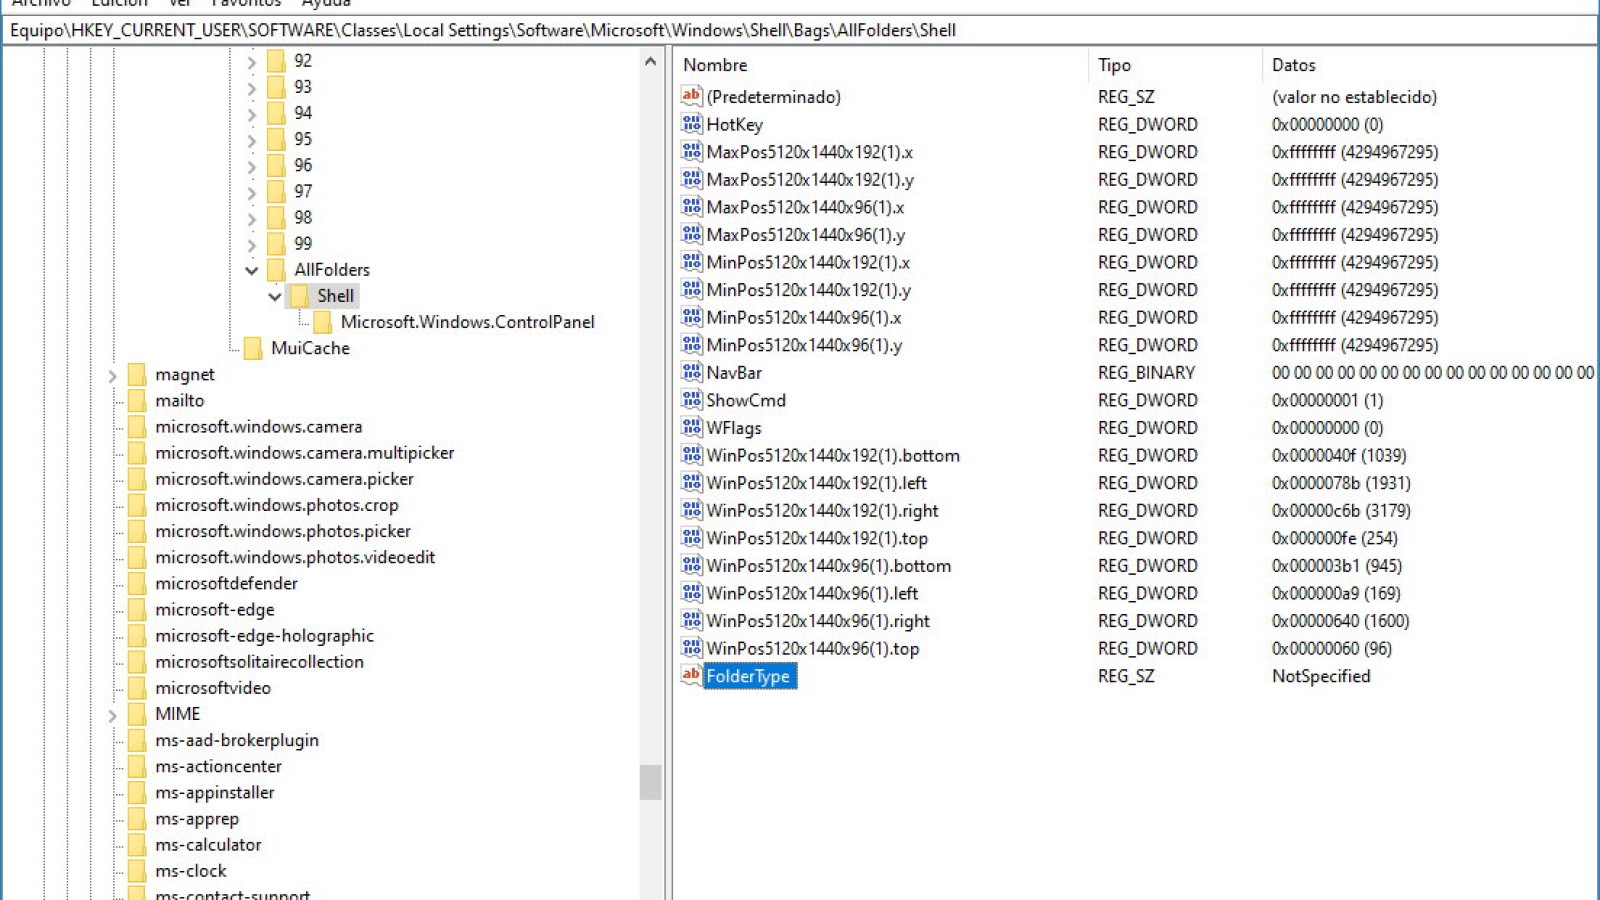Screen dimensions: 1600x900
Task: Select the WinPos5120x1440x192(1).left value name
Action: pos(817,483)
